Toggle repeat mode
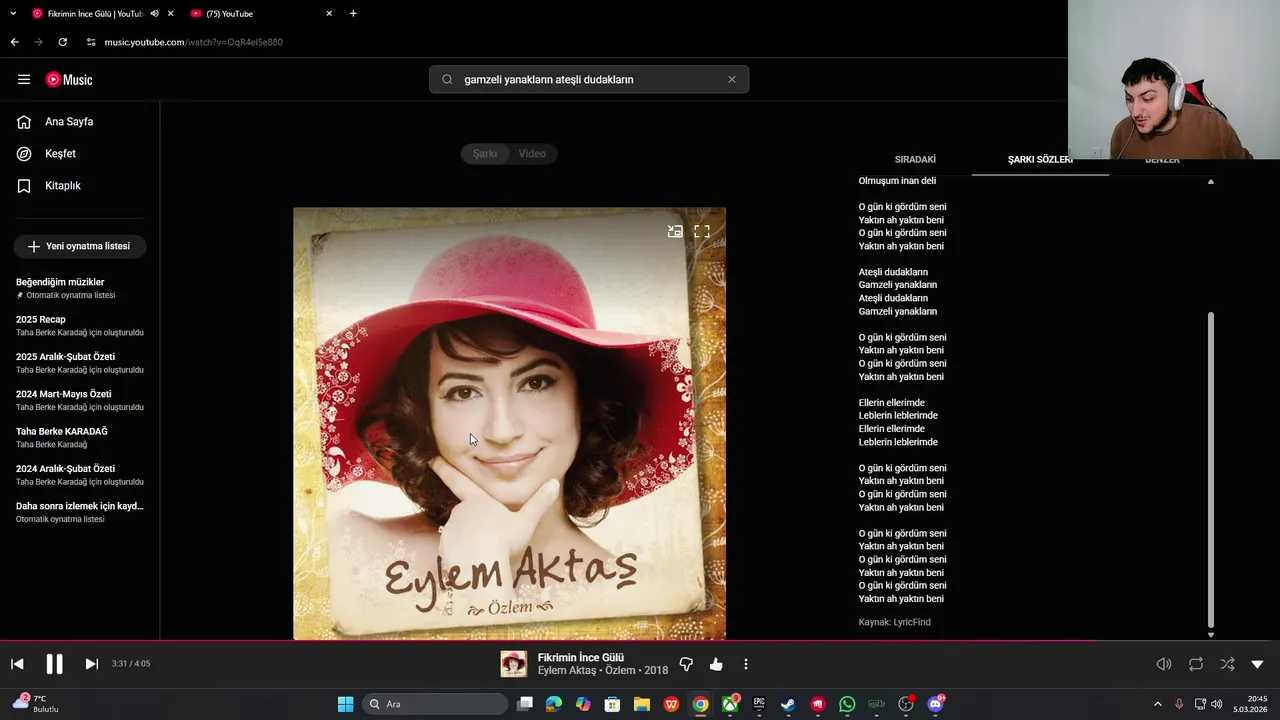This screenshot has width=1280, height=720. [1196, 664]
